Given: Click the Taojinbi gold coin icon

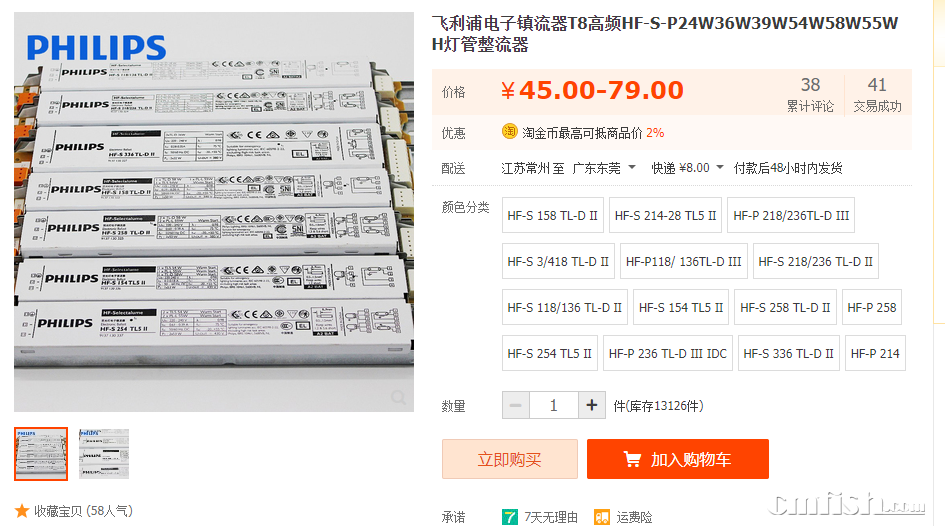Looking at the screenshot, I should (x=509, y=131).
